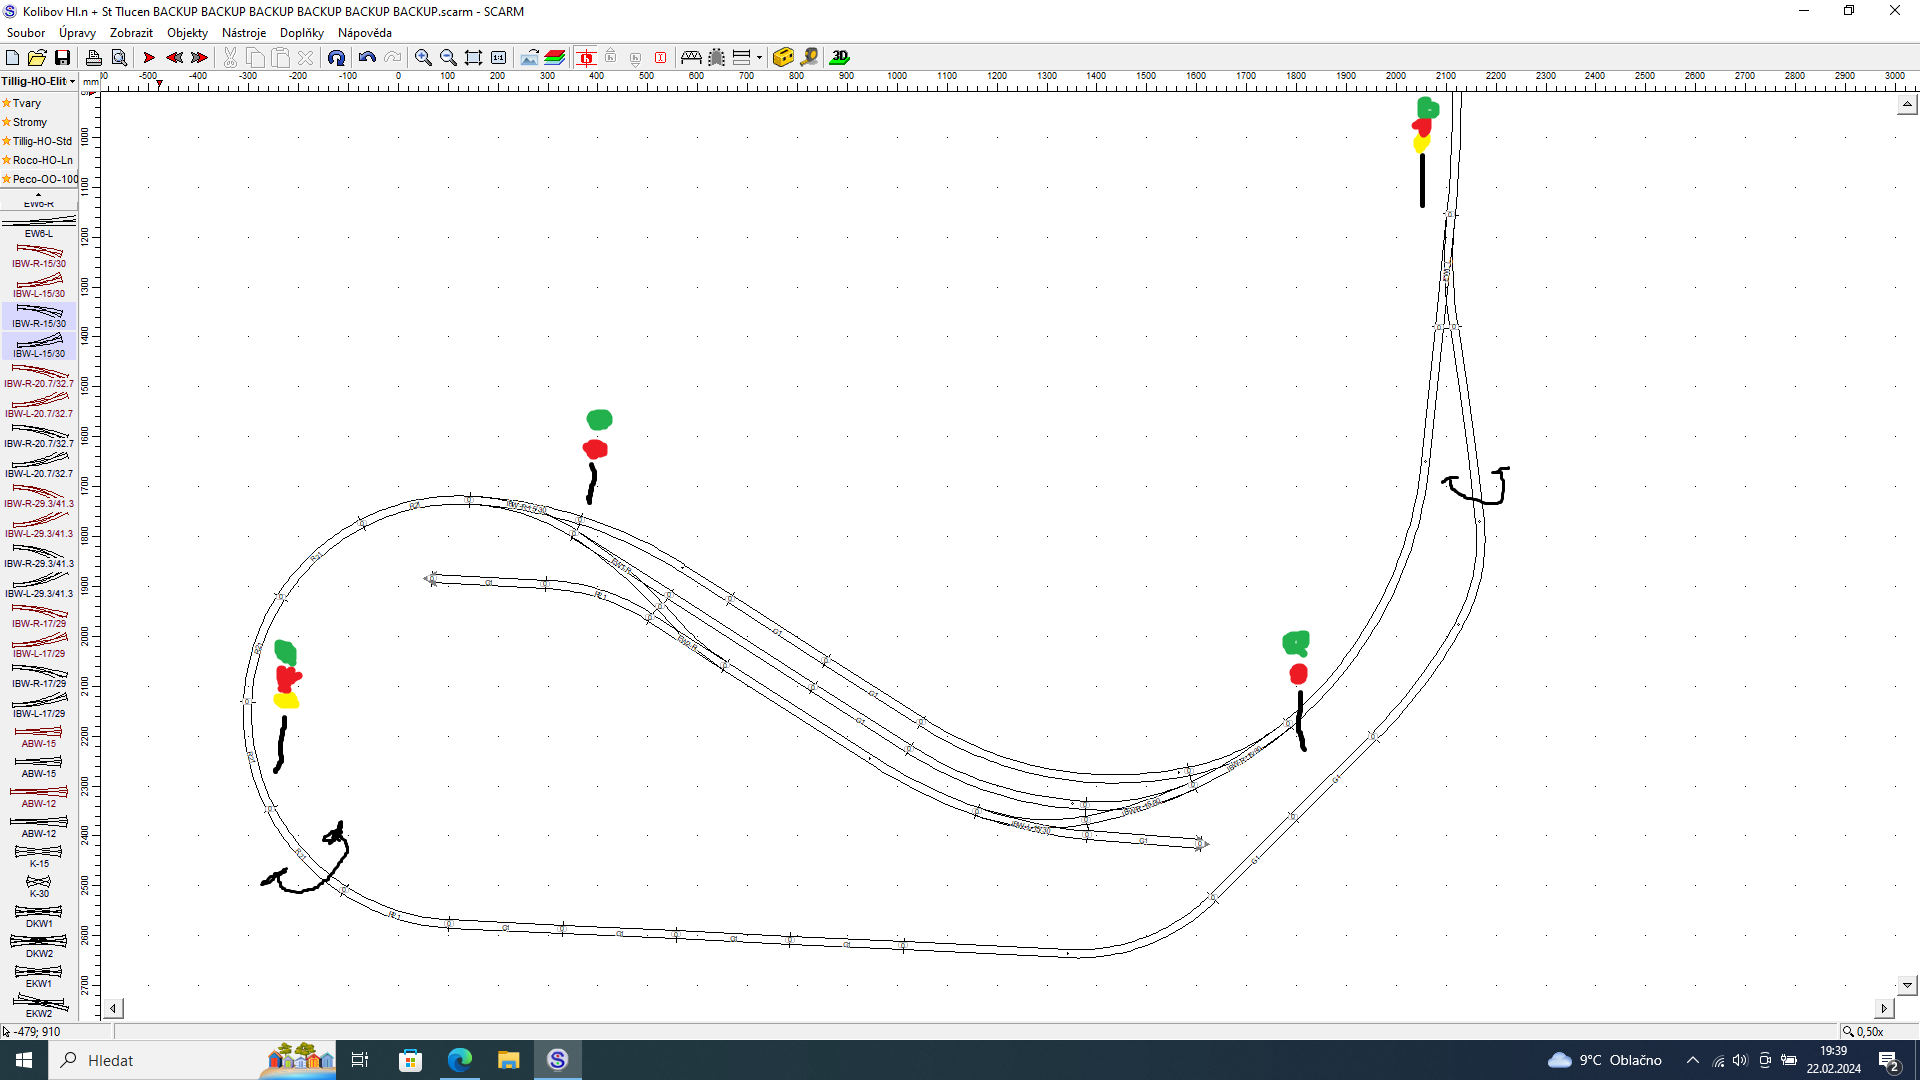The width and height of the screenshot is (1920, 1080).
Task: Open the 3D view
Action: [x=840, y=58]
